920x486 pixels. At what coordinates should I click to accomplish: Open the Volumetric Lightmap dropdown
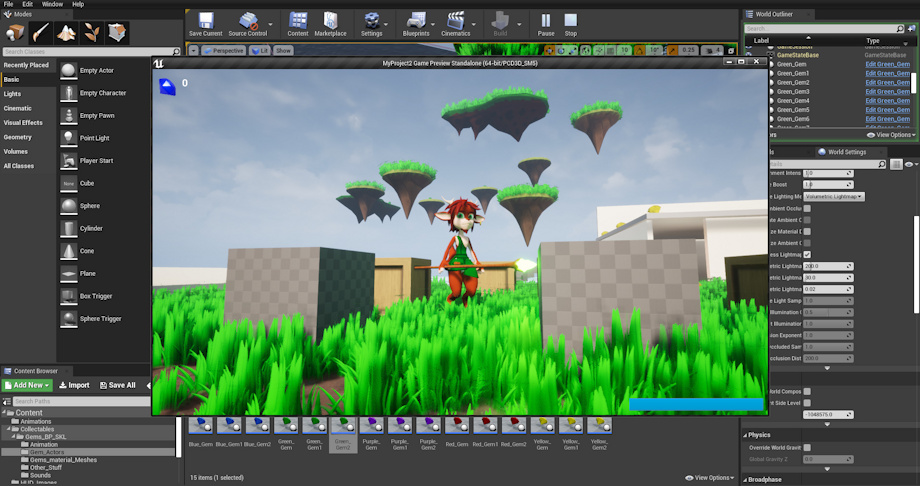tap(834, 197)
